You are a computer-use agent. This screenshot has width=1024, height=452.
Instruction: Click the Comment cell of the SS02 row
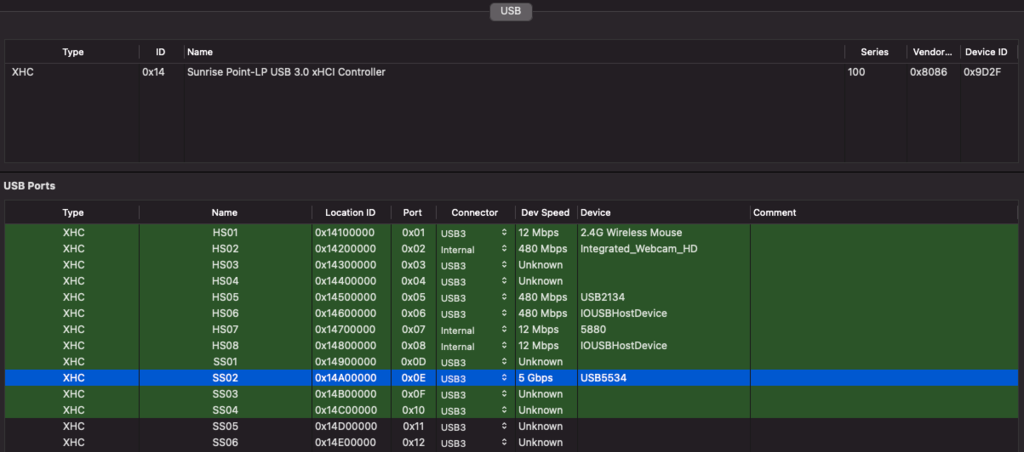pos(880,378)
